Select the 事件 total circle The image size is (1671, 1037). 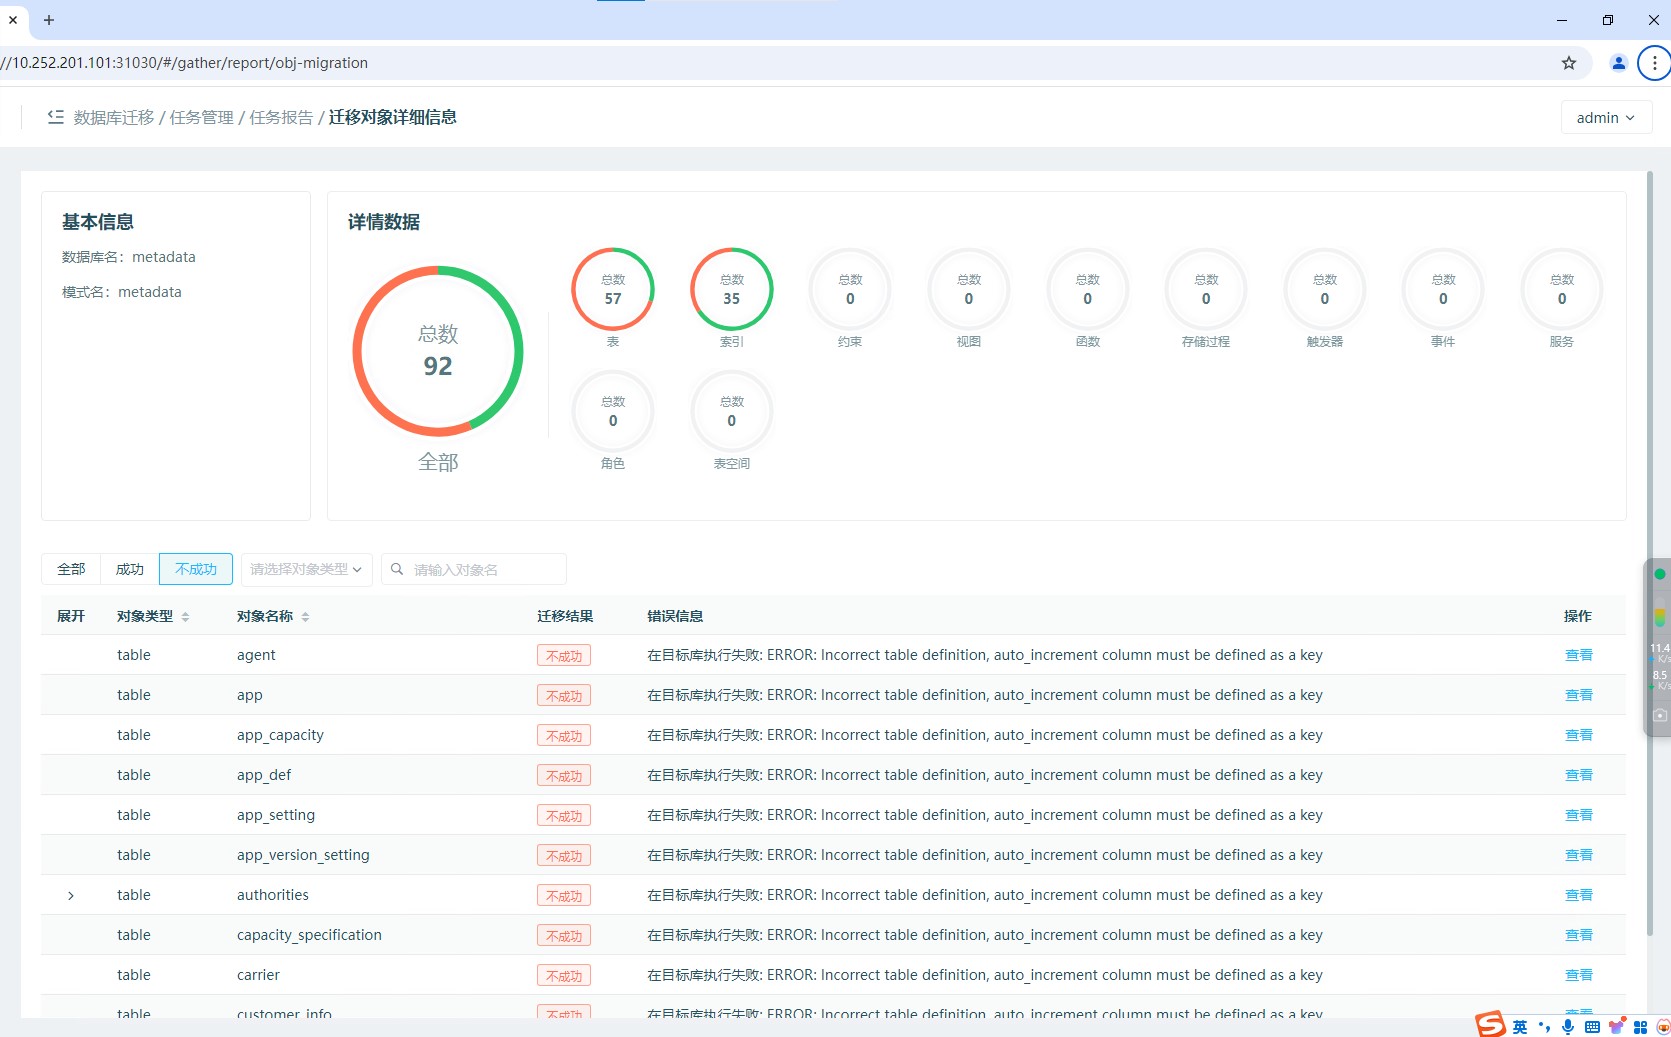1443,289
